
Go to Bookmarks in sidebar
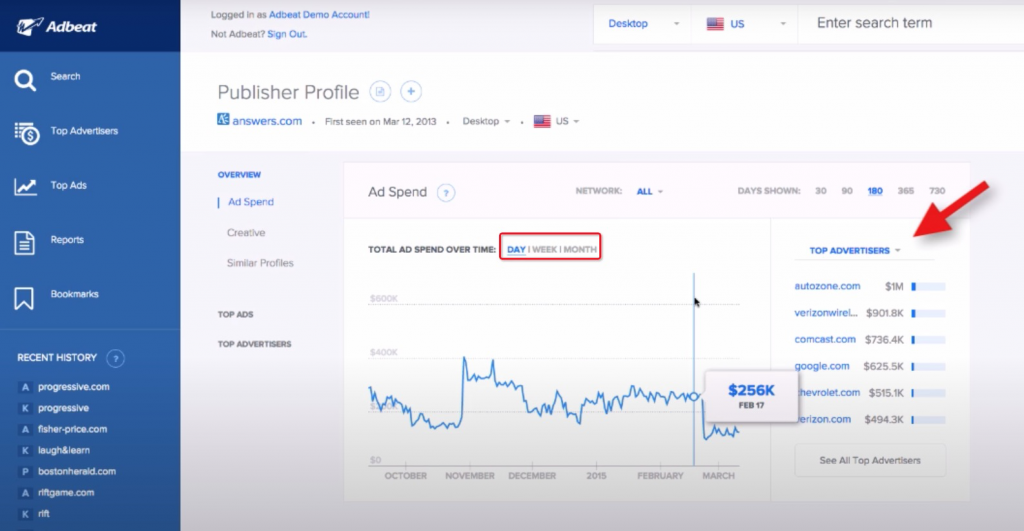click(x=74, y=294)
